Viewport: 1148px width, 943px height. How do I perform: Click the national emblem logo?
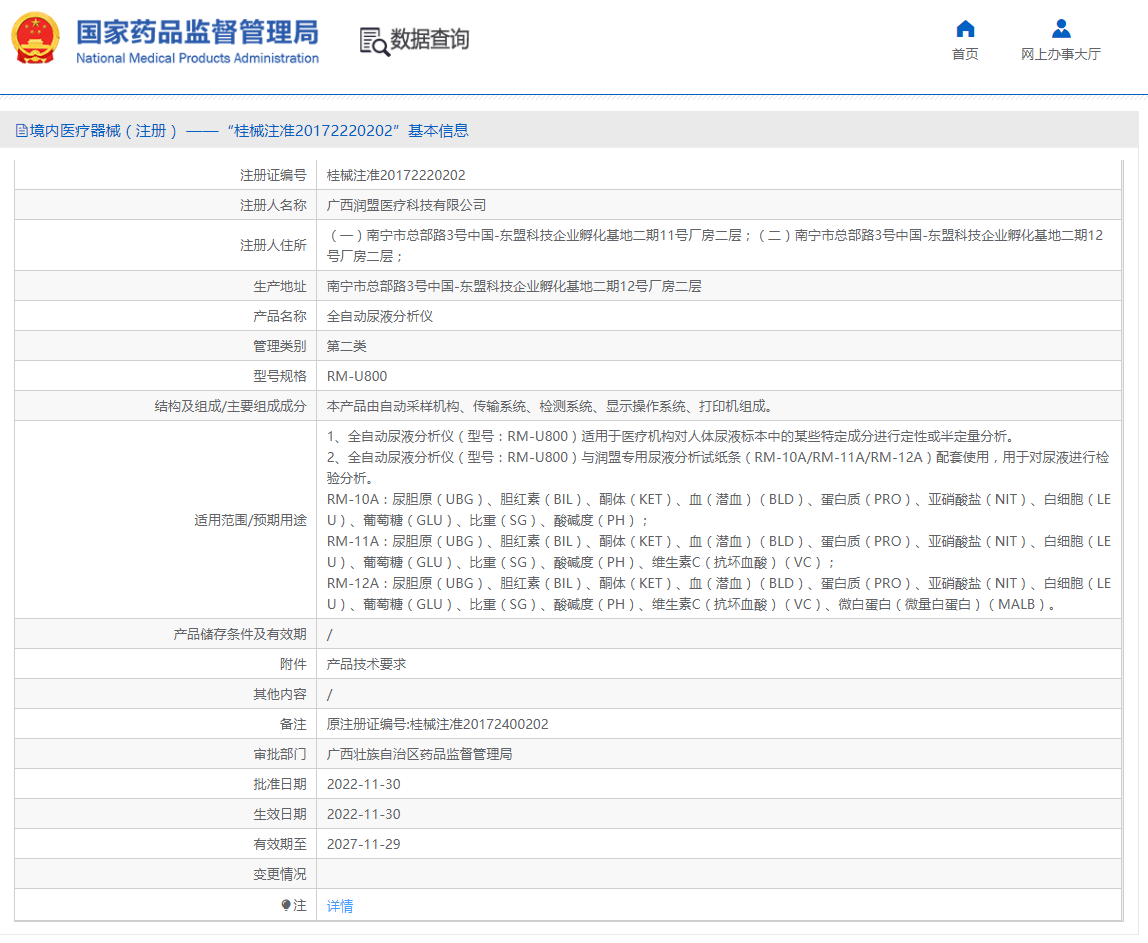pyautogui.click(x=35, y=38)
